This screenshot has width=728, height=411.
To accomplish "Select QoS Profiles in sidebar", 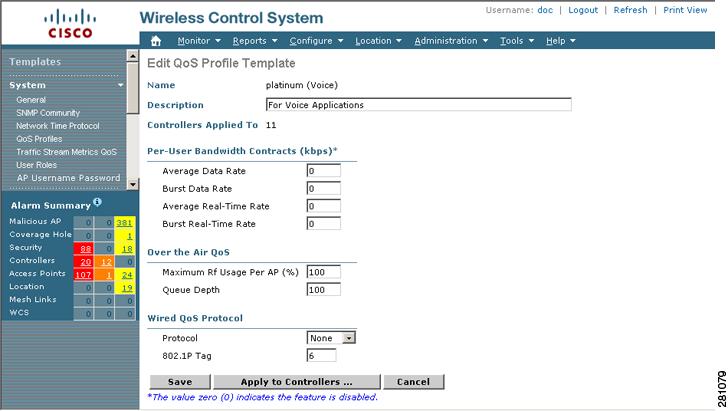I will 39,139.
